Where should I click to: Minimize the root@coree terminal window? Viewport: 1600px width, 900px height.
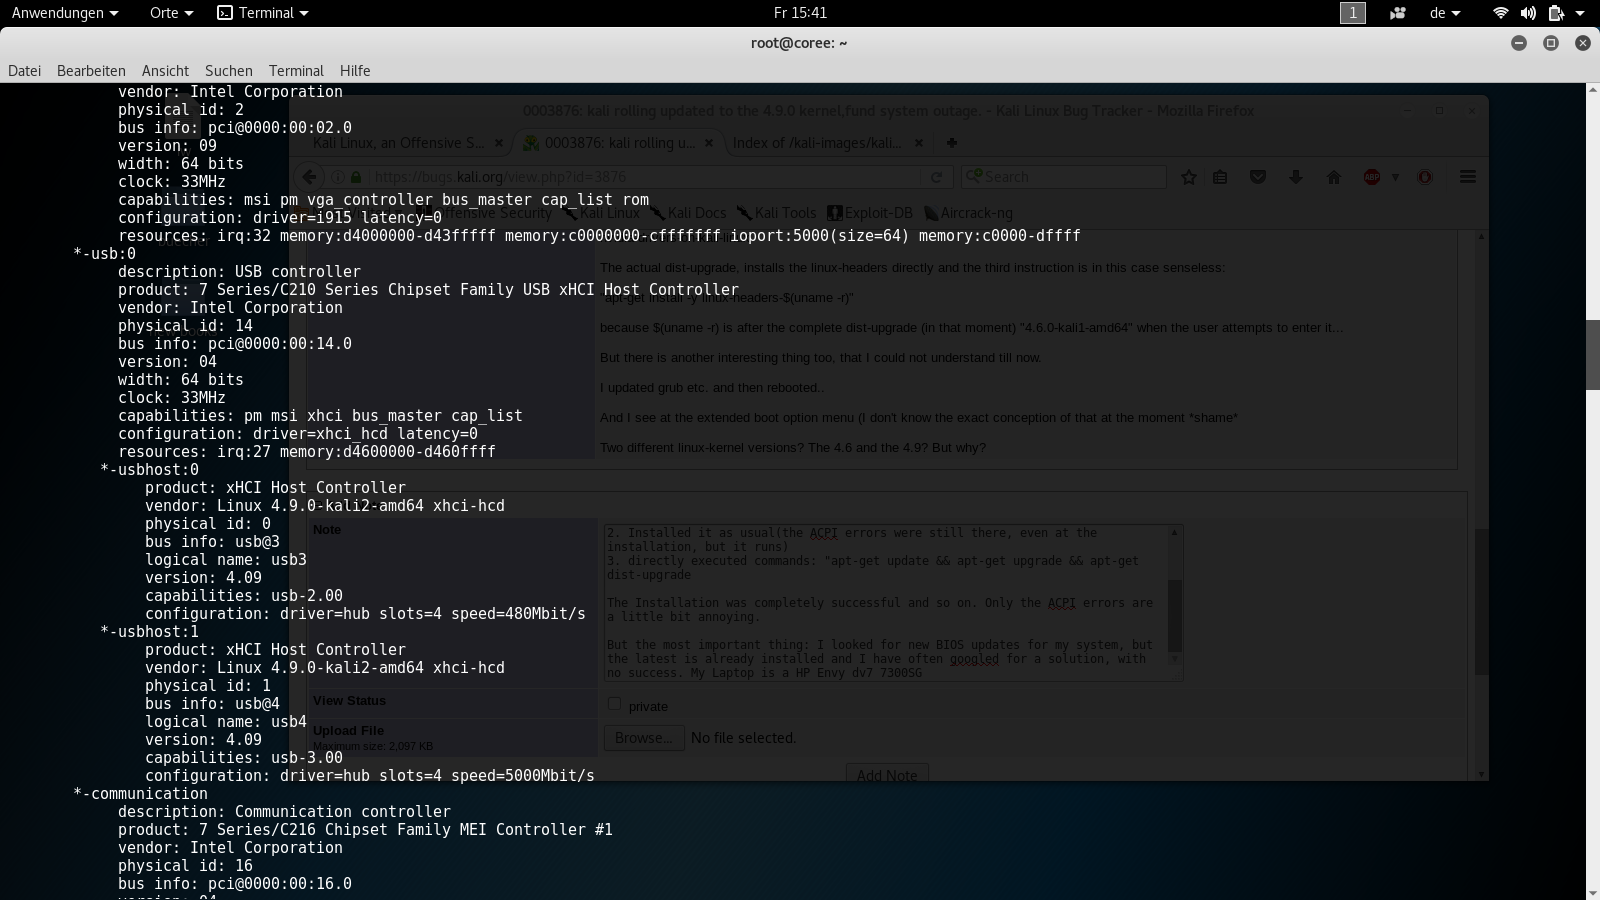pyautogui.click(x=1519, y=43)
